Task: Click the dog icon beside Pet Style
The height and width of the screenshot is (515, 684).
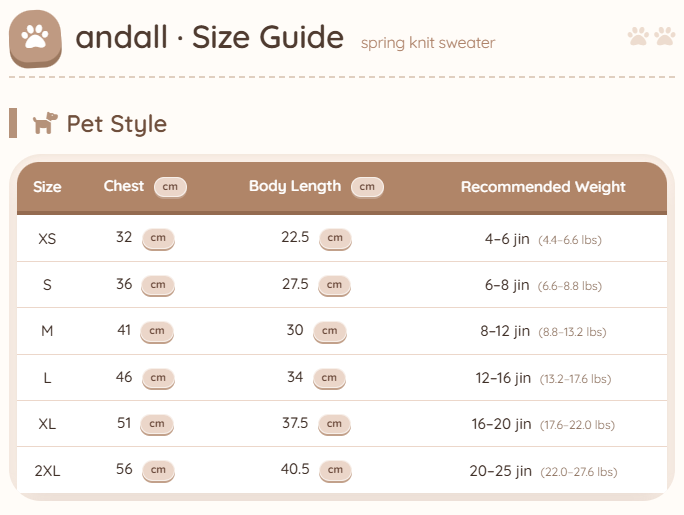Action: (x=45, y=124)
